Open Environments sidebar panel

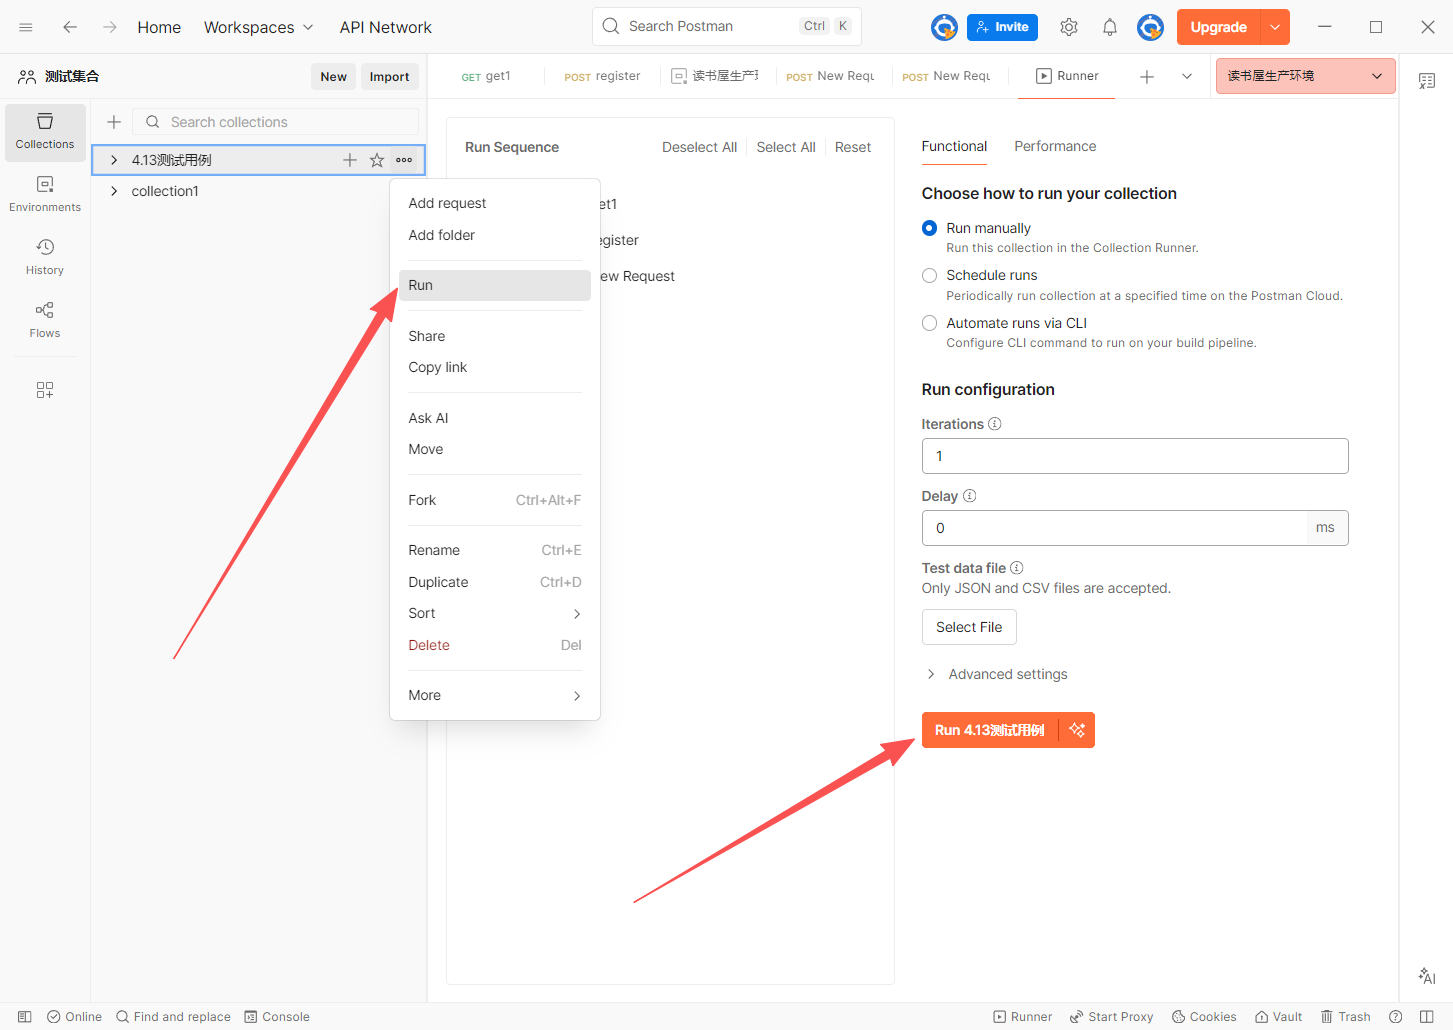tap(45, 195)
